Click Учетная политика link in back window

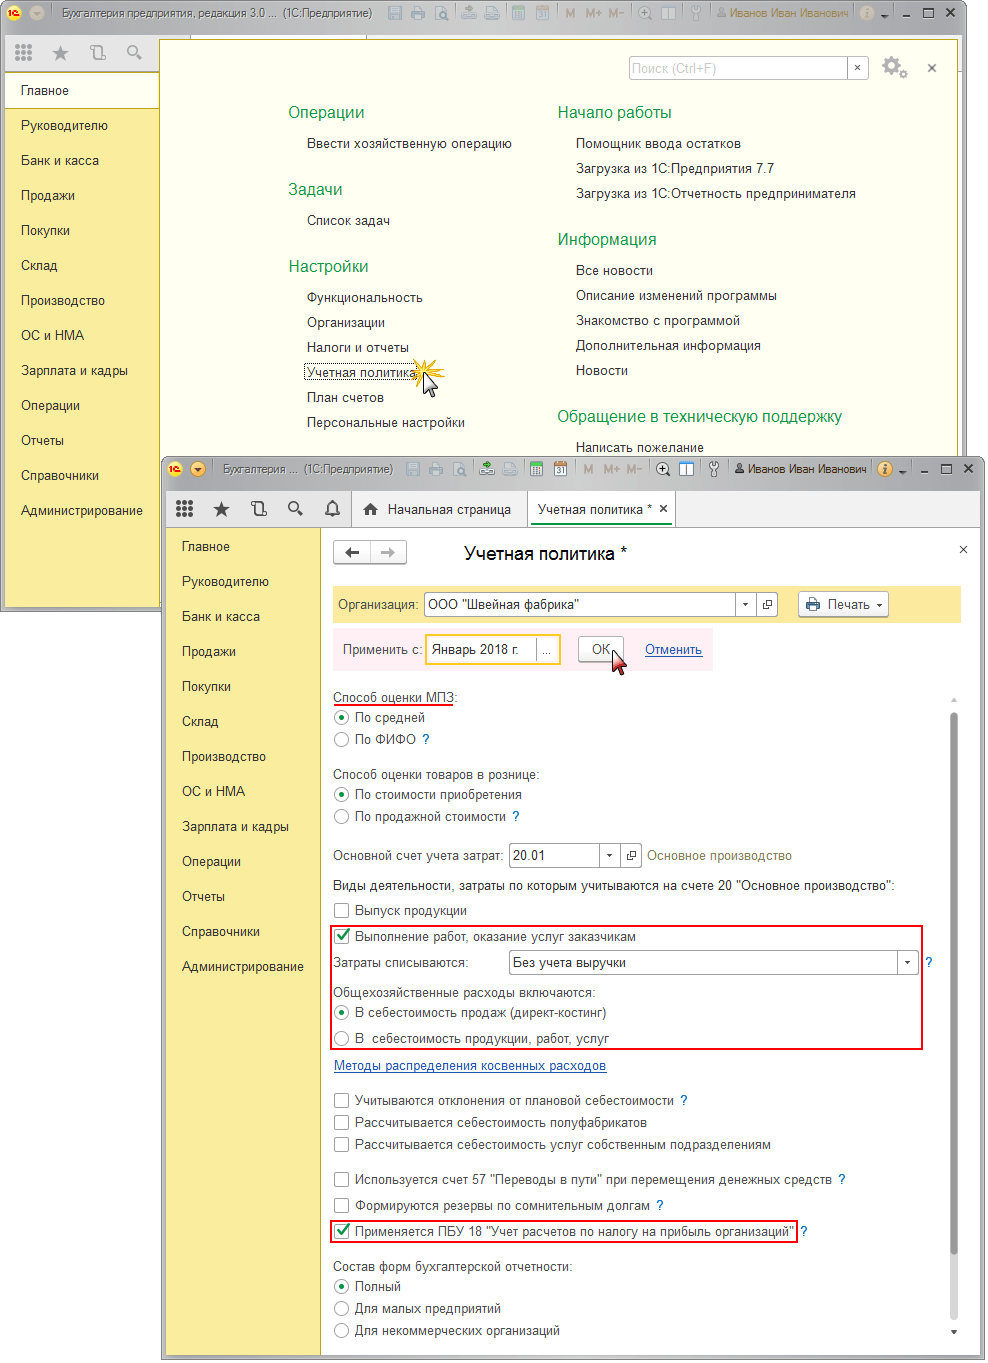pyautogui.click(x=361, y=372)
